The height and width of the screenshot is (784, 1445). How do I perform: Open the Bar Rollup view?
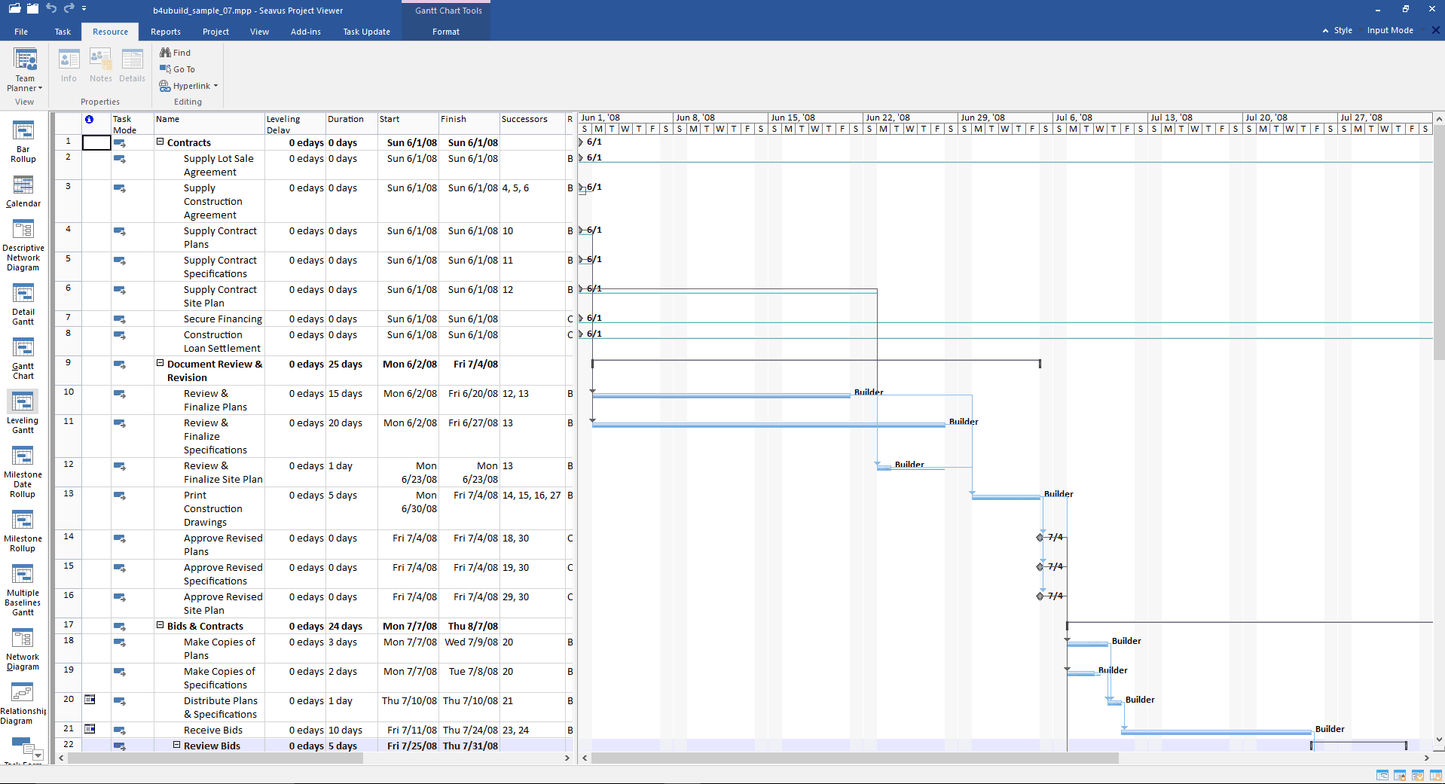tap(22, 140)
